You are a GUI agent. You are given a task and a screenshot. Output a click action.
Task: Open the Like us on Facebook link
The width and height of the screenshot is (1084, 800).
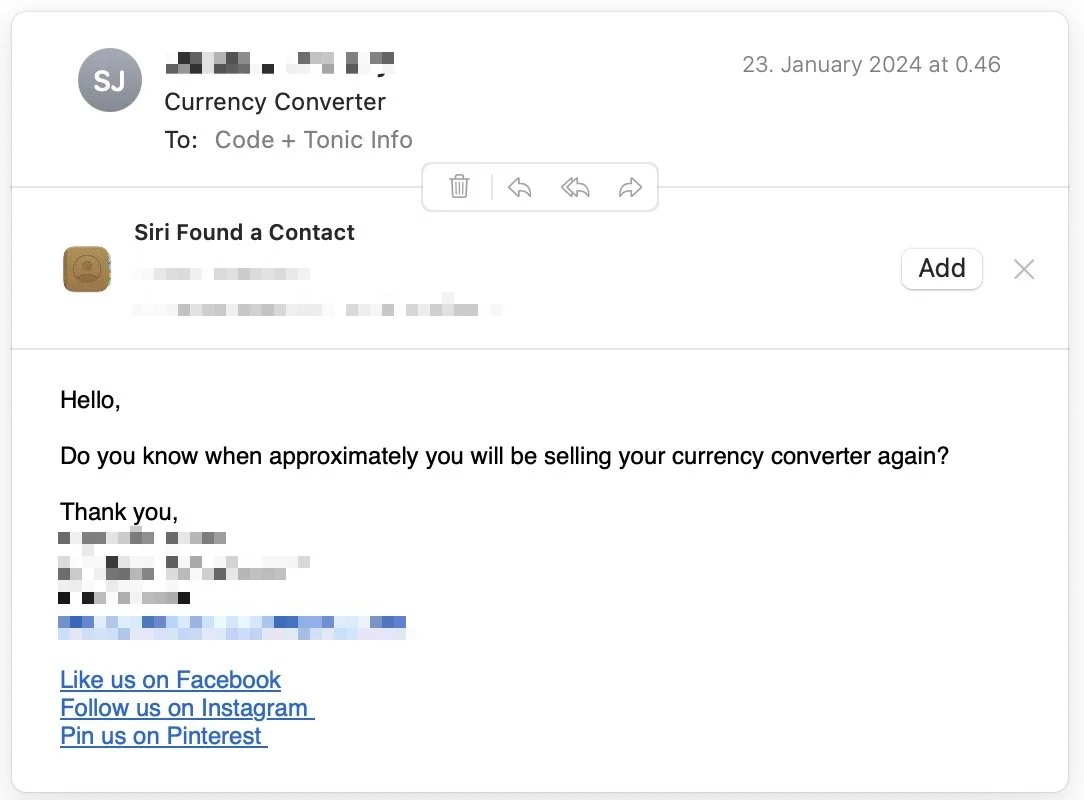coord(170,680)
